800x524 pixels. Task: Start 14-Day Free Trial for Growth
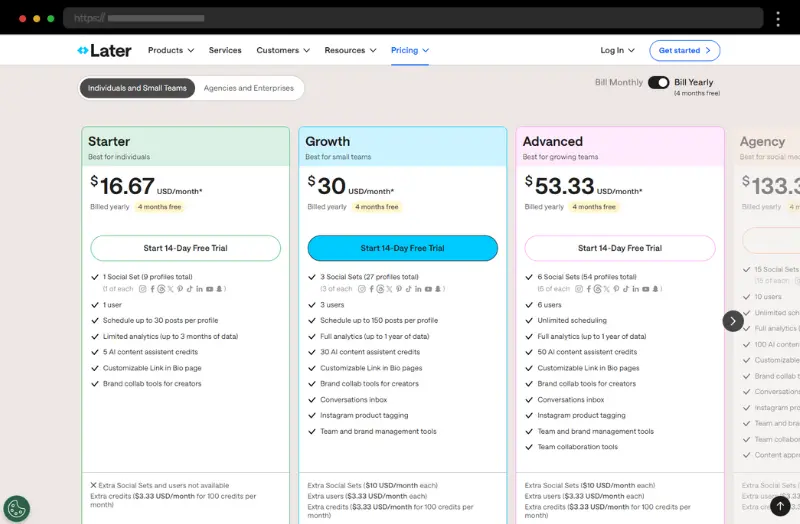[403, 248]
